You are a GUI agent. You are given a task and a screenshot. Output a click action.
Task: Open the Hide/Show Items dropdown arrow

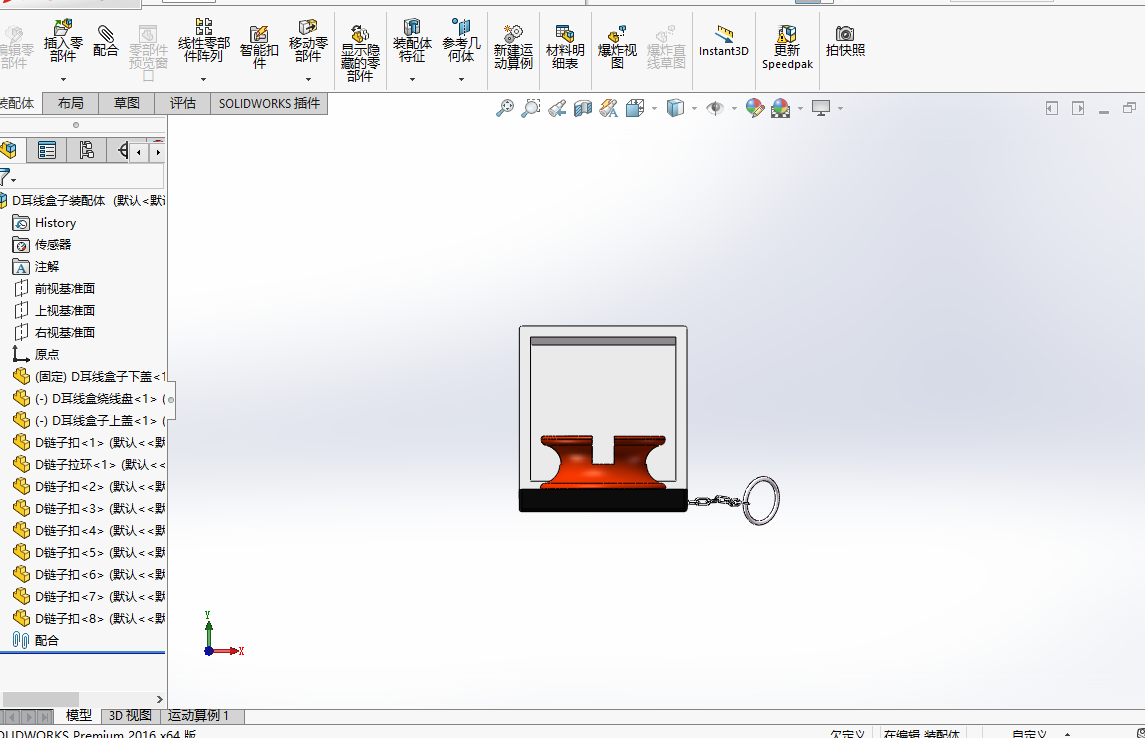coord(734,109)
